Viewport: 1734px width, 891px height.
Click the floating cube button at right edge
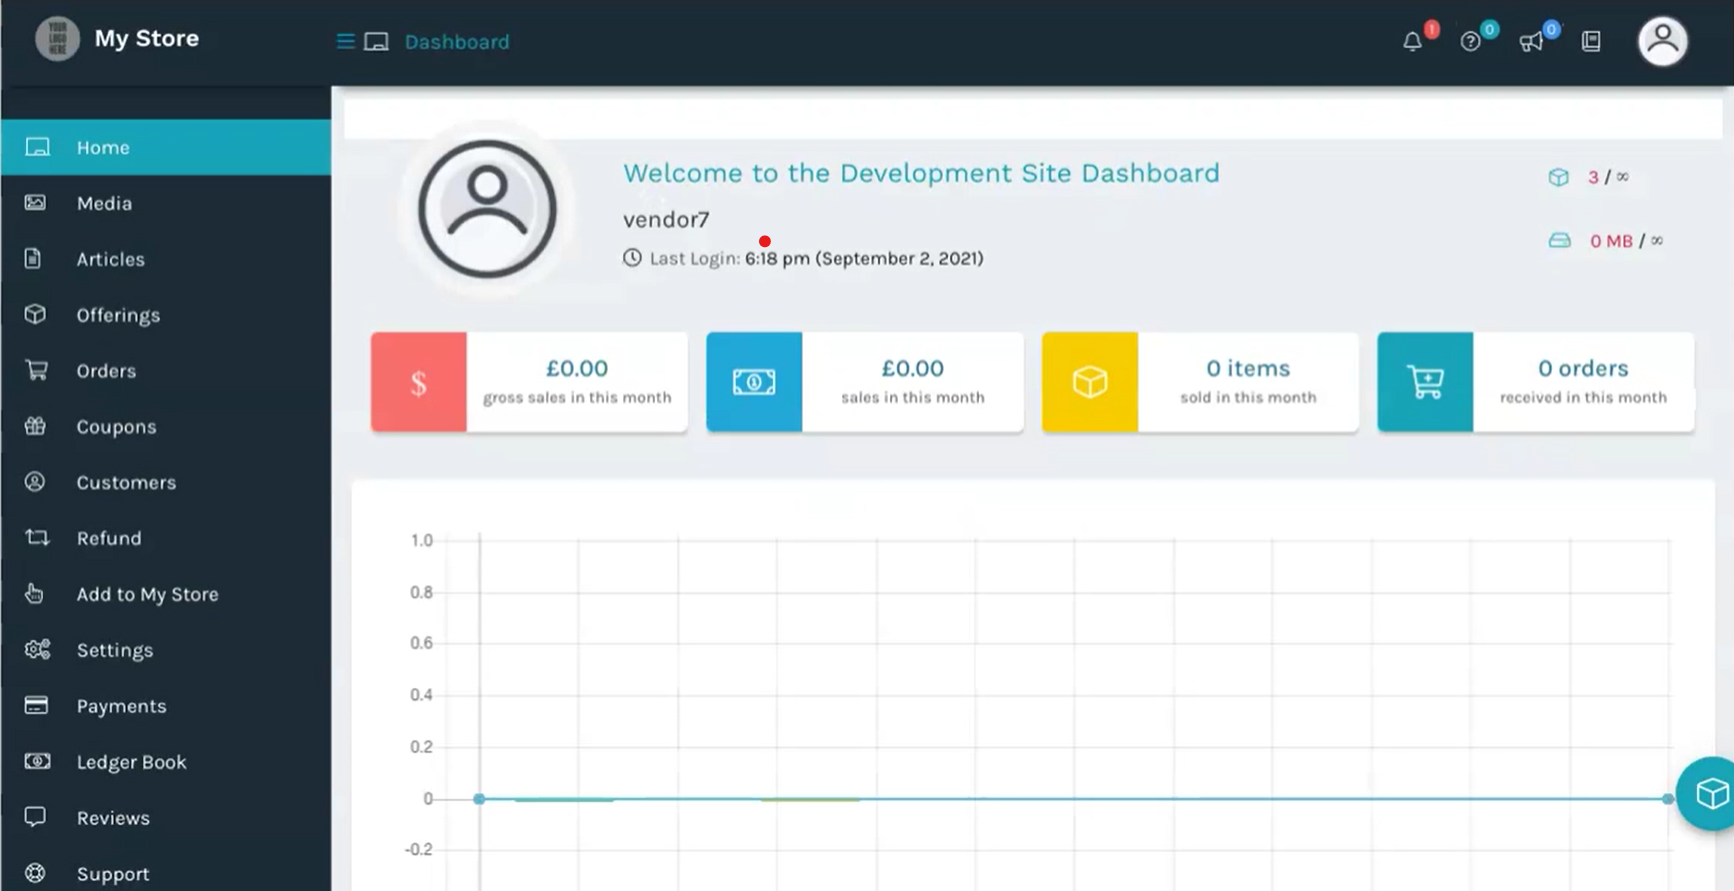pos(1708,793)
